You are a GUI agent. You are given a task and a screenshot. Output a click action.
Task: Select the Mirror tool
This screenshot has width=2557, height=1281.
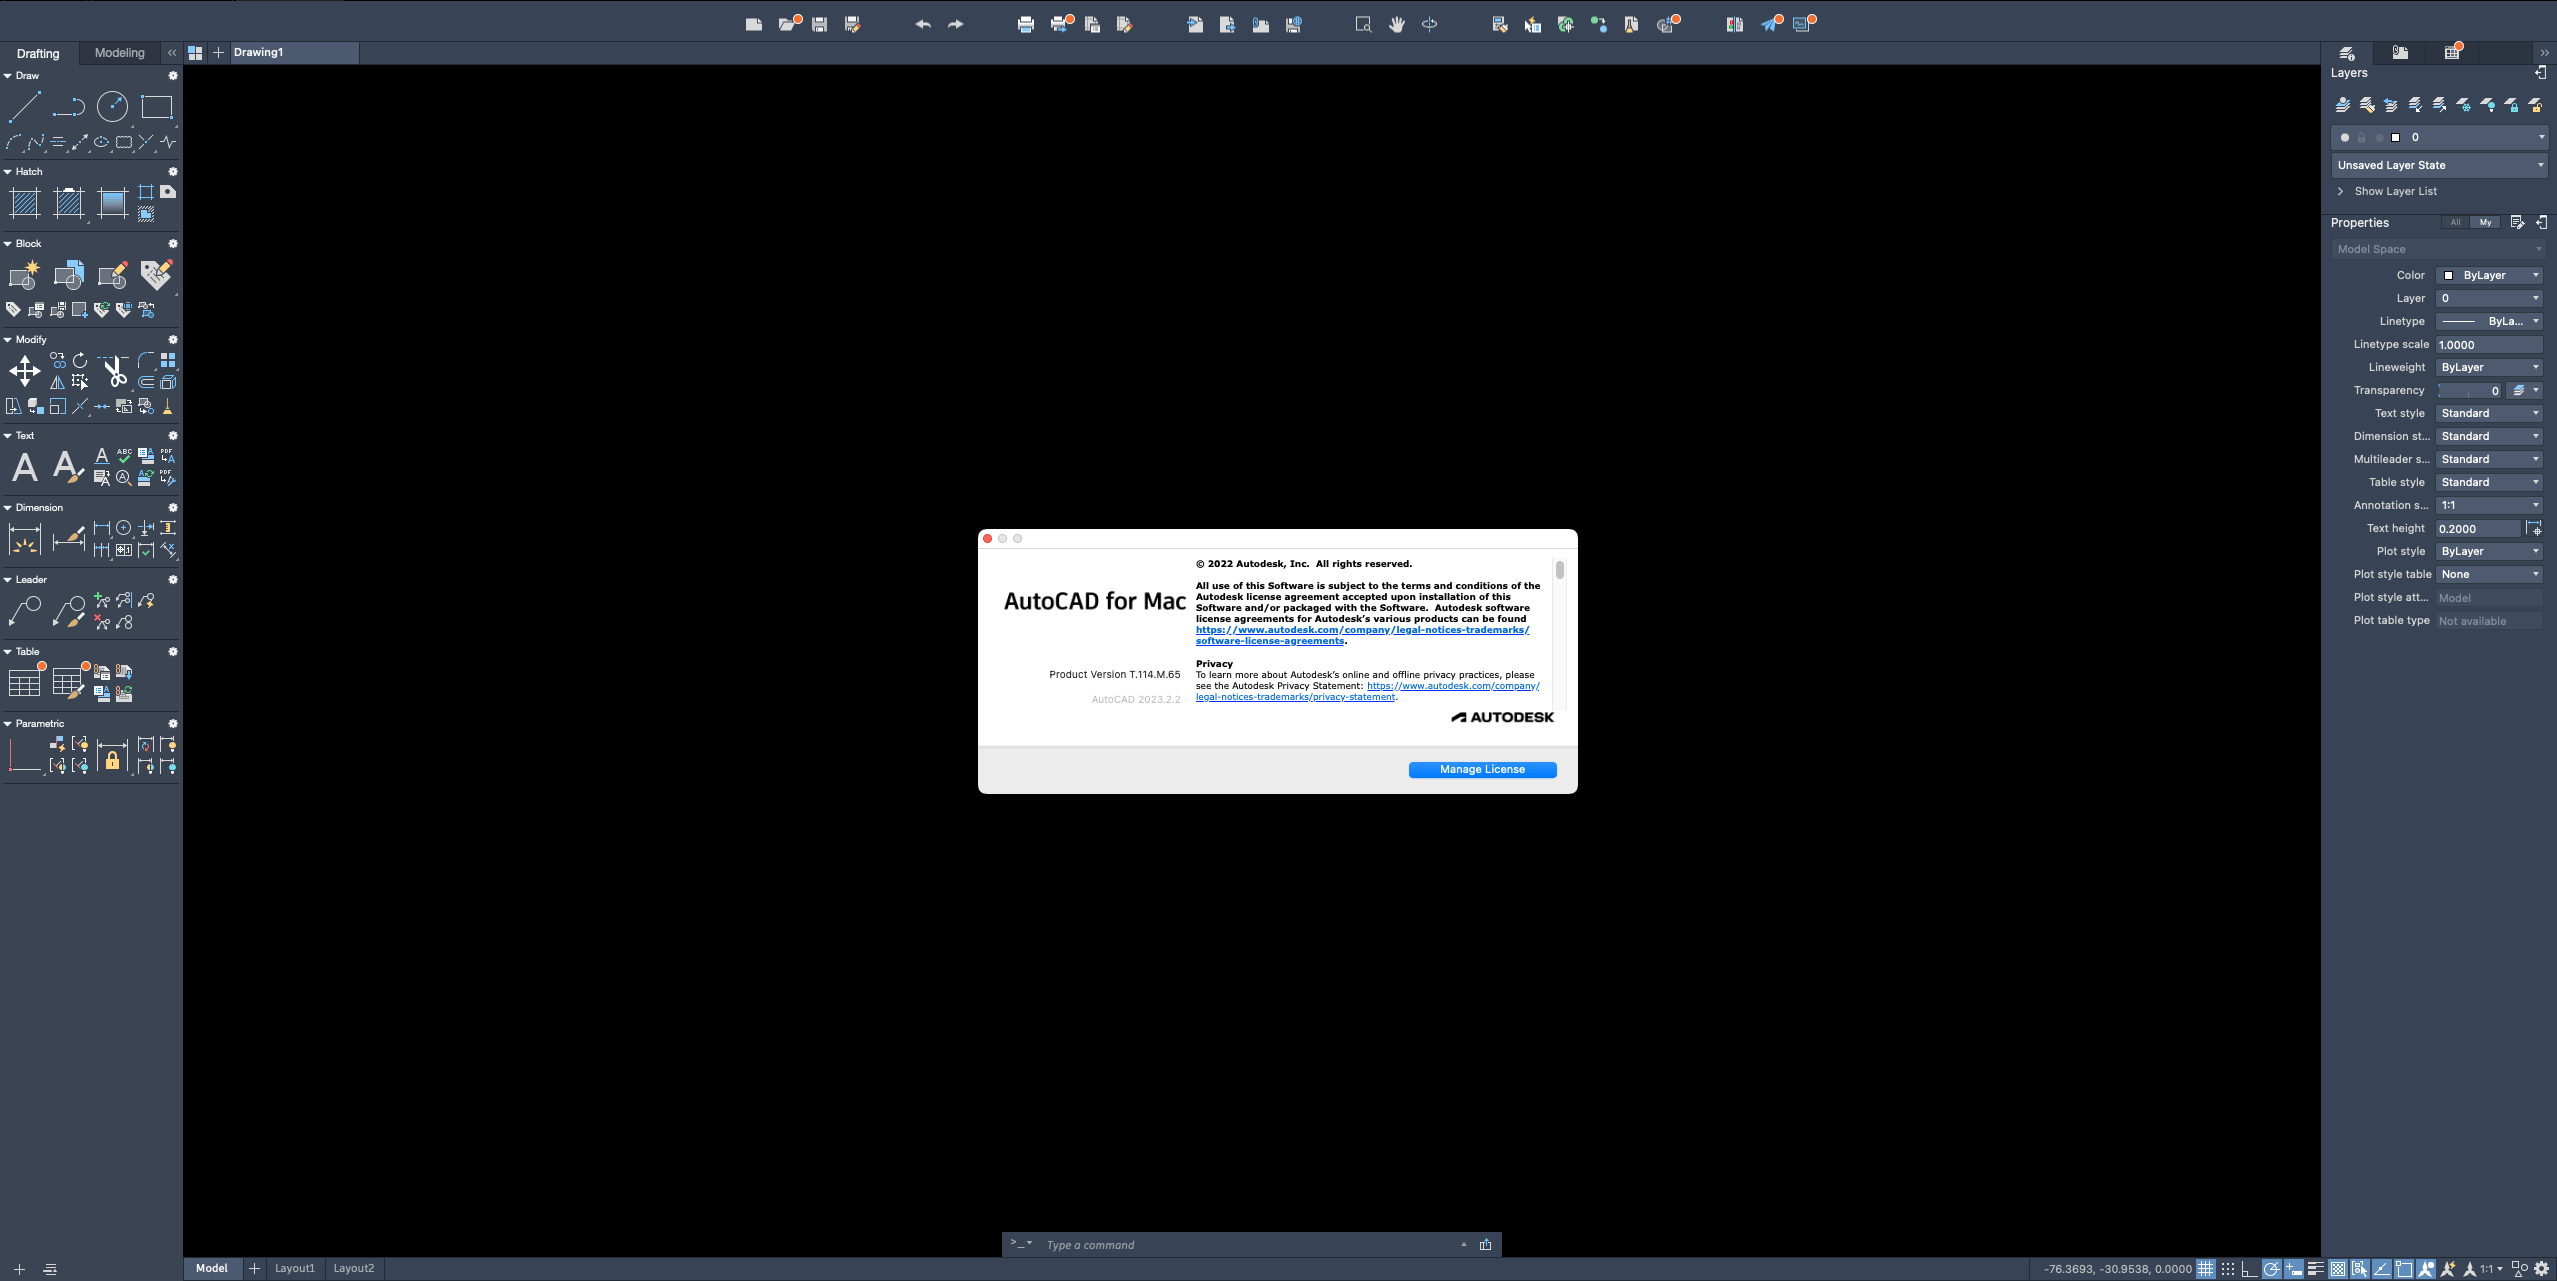click(58, 382)
